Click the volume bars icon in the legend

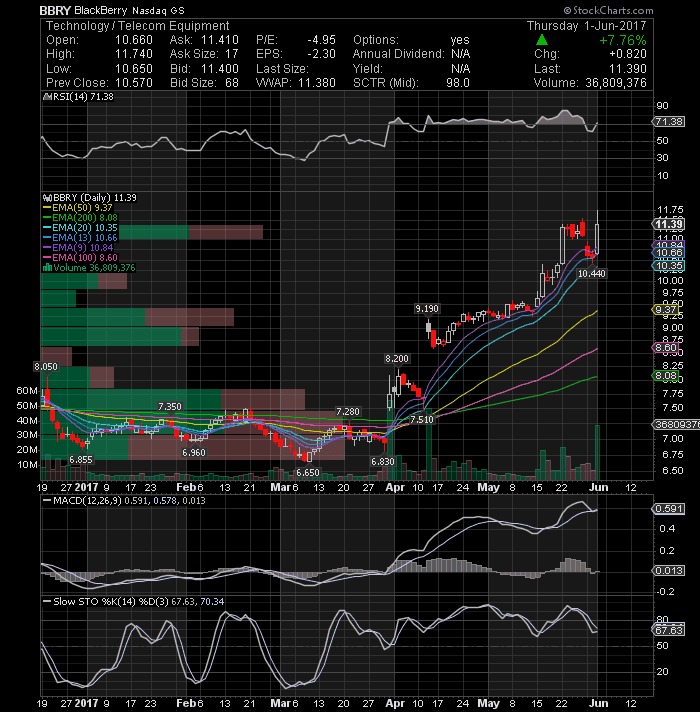point(47,267)
